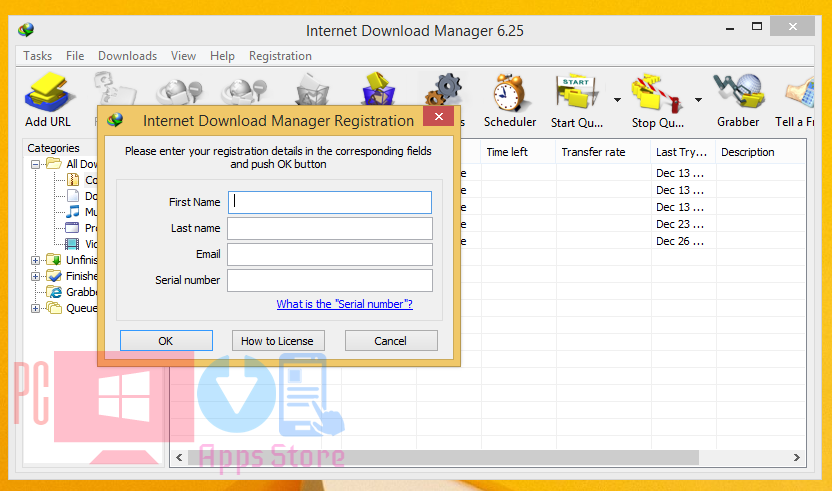This screenshot has height=491, width=832.
Task: Click OK in Registration dialog
Action: pyautogui.click(x=166, y=341)
